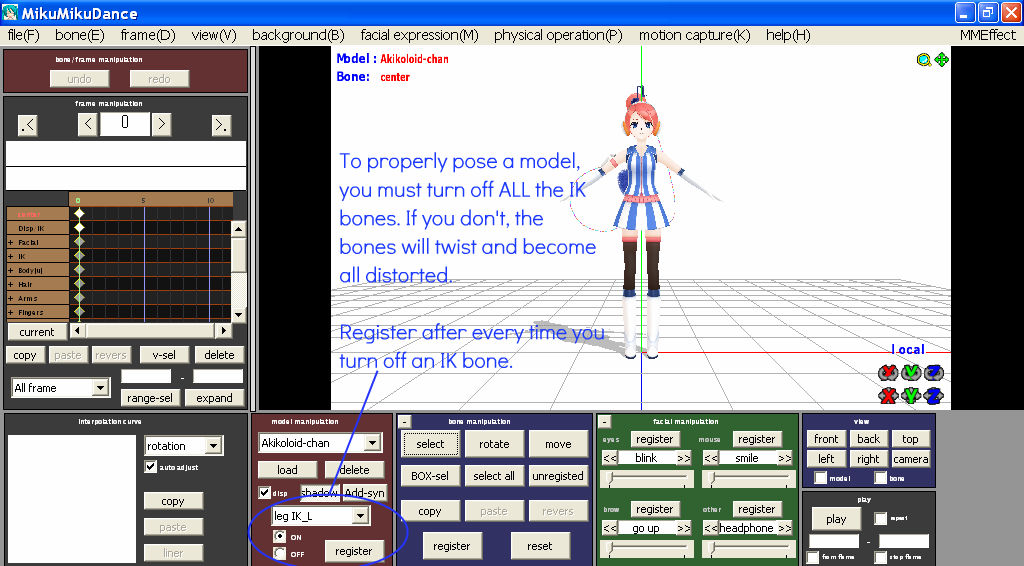Click the lower blue Z axis move icon

935,396
